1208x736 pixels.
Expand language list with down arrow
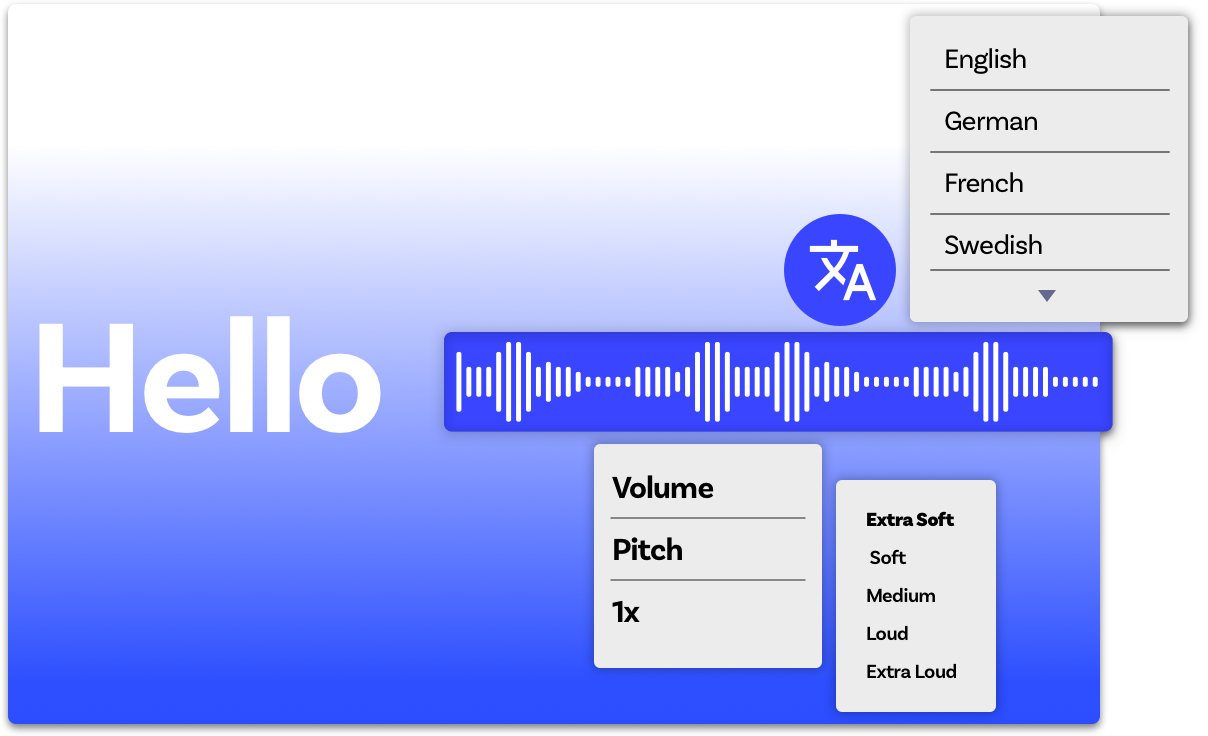(x=1047, y=296)
